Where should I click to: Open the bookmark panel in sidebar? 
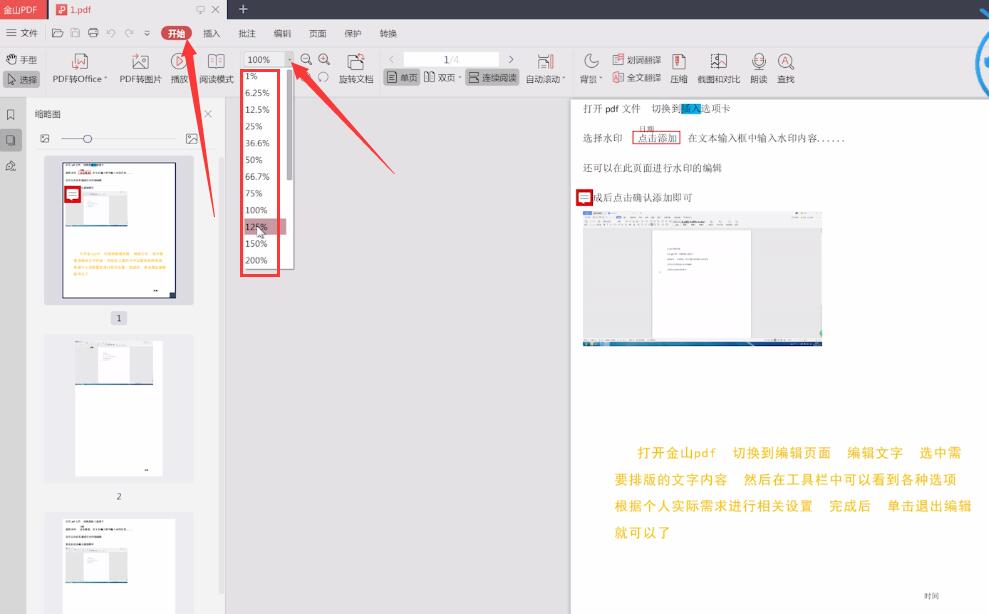point(11,115)
